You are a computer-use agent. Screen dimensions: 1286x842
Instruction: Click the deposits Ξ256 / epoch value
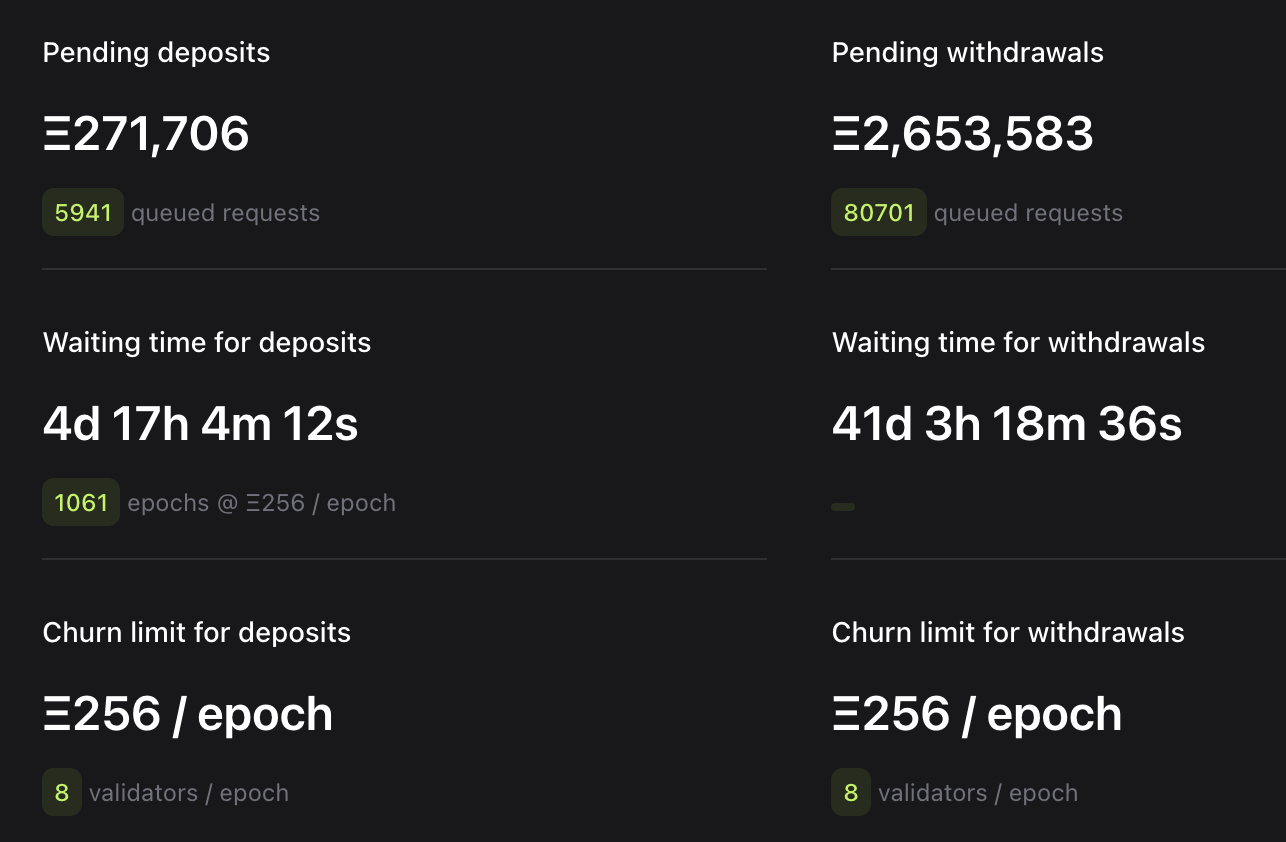coord(188,714)
